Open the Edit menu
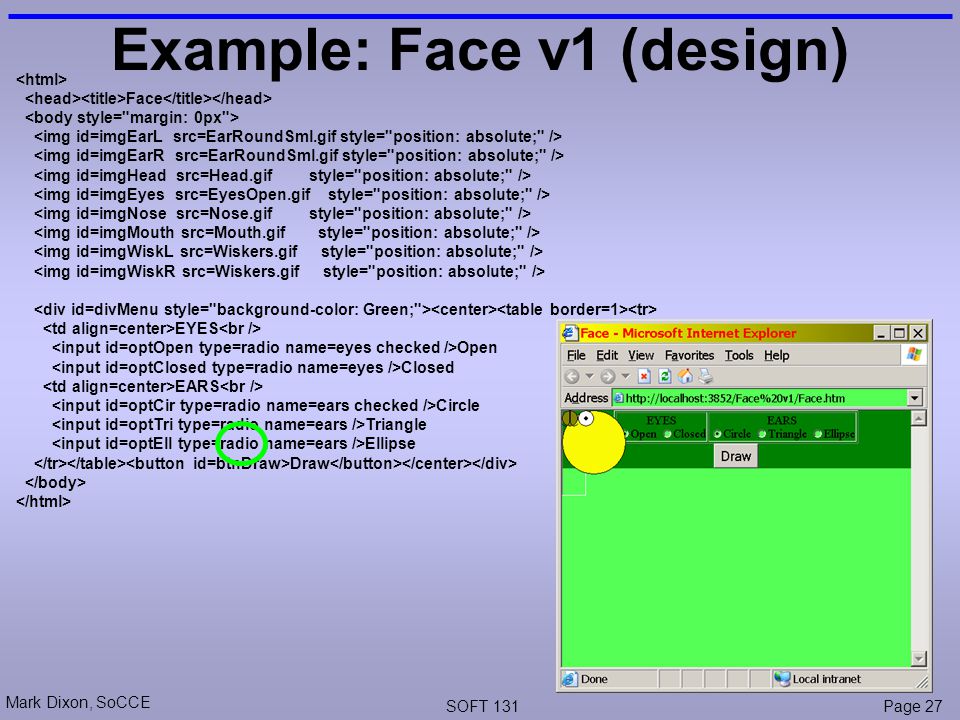960x720 pixels. tap(607, 356)
